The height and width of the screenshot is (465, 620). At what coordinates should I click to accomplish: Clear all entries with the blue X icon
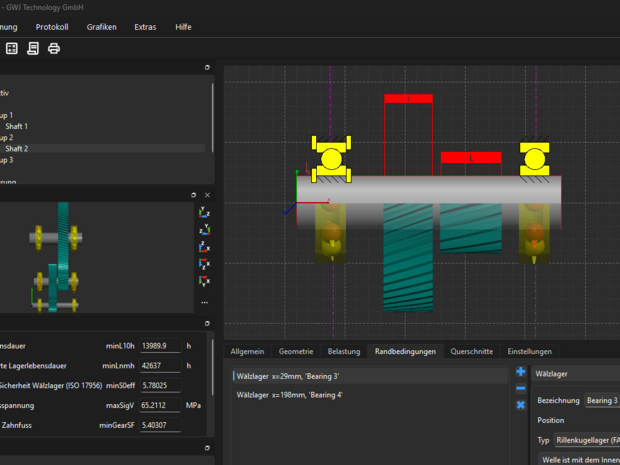click(521, 405)
